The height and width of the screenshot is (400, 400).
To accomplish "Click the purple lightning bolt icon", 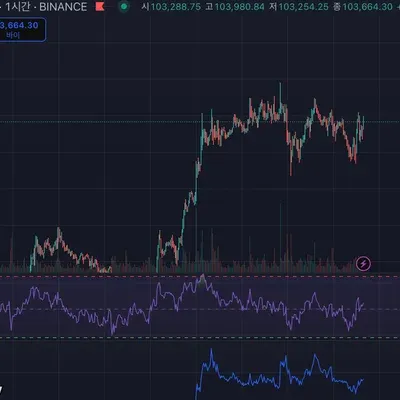I will (363, 264).
